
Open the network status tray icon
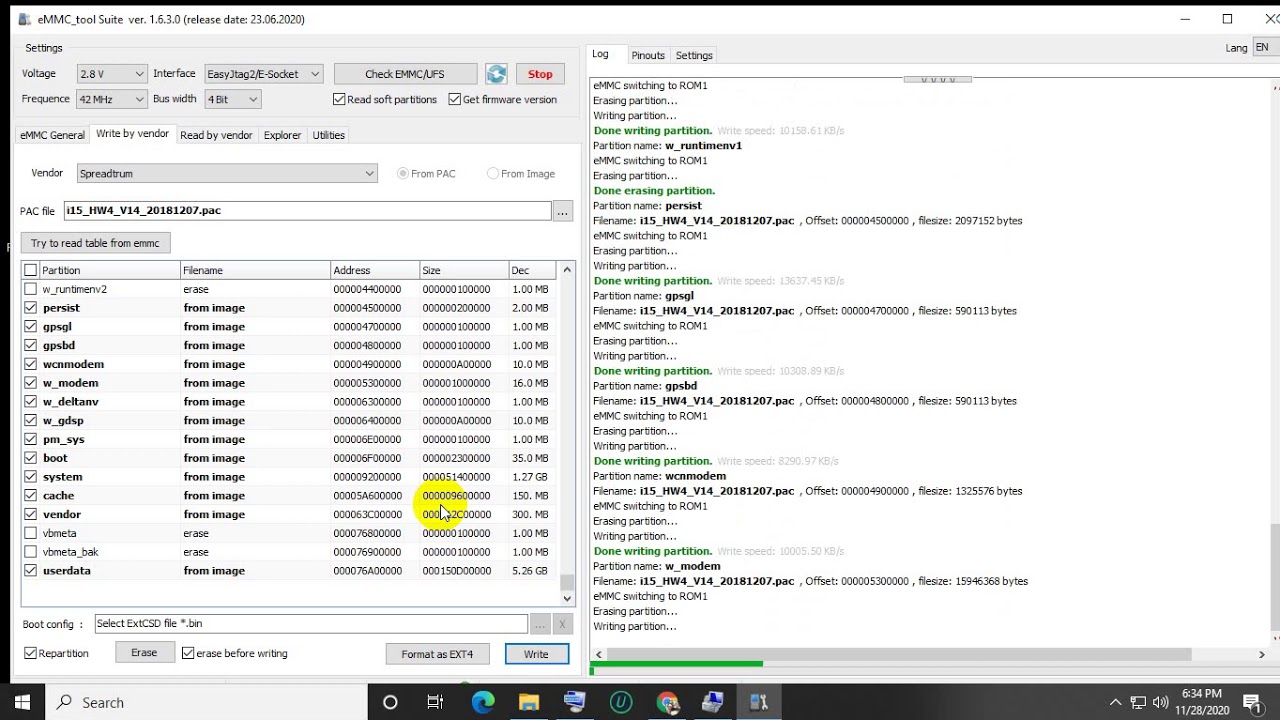click(1138, 703)
